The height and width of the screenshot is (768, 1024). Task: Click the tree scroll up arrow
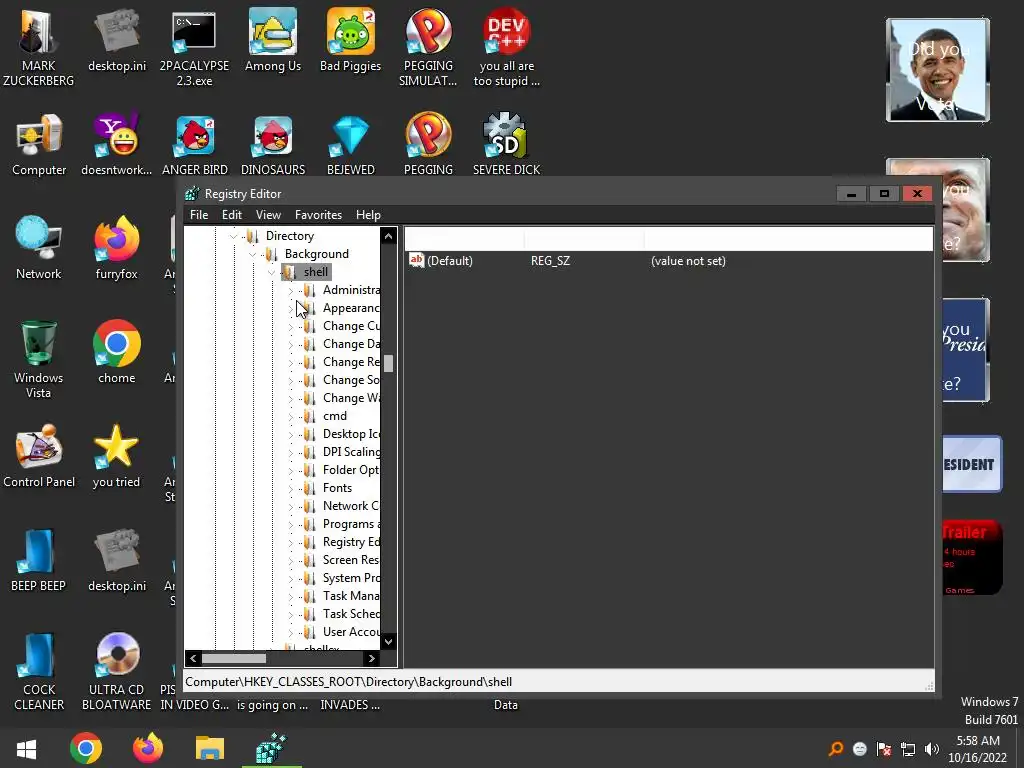coord(389,236)
